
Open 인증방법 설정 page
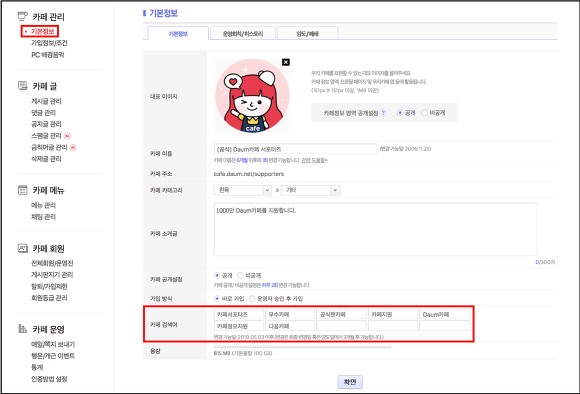click(x=49, y=379)
